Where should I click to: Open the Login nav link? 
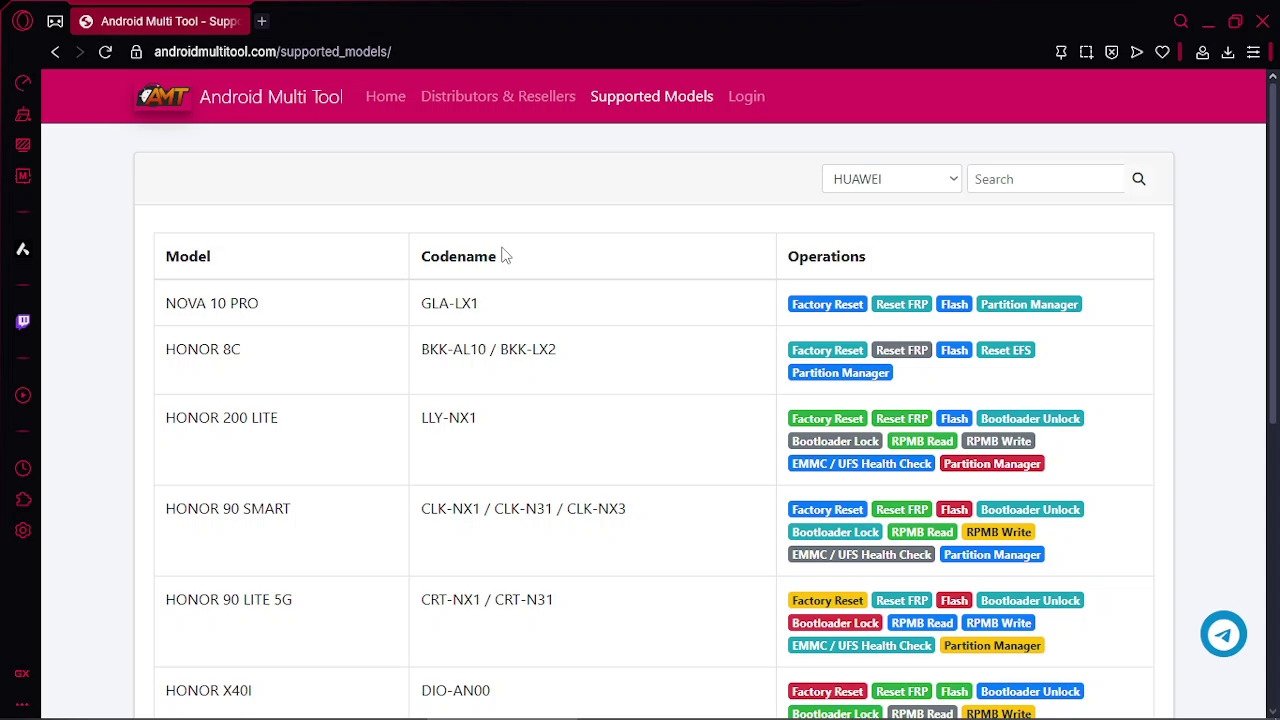point(746,96)
